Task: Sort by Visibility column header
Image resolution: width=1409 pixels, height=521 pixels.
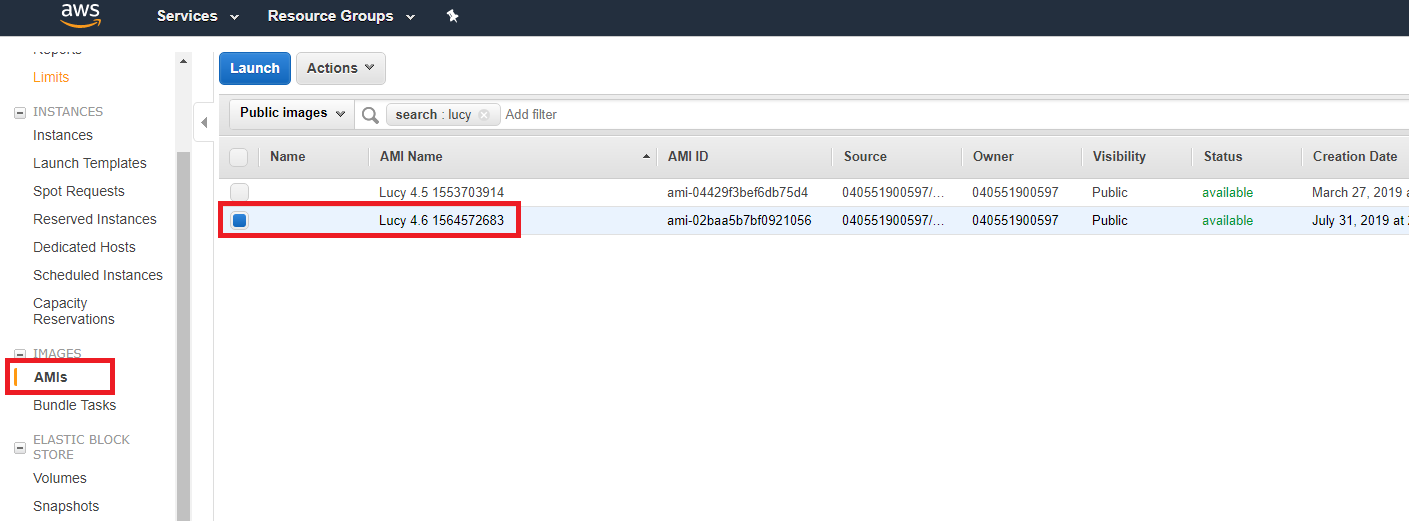Action: [x=1119, y=157]
